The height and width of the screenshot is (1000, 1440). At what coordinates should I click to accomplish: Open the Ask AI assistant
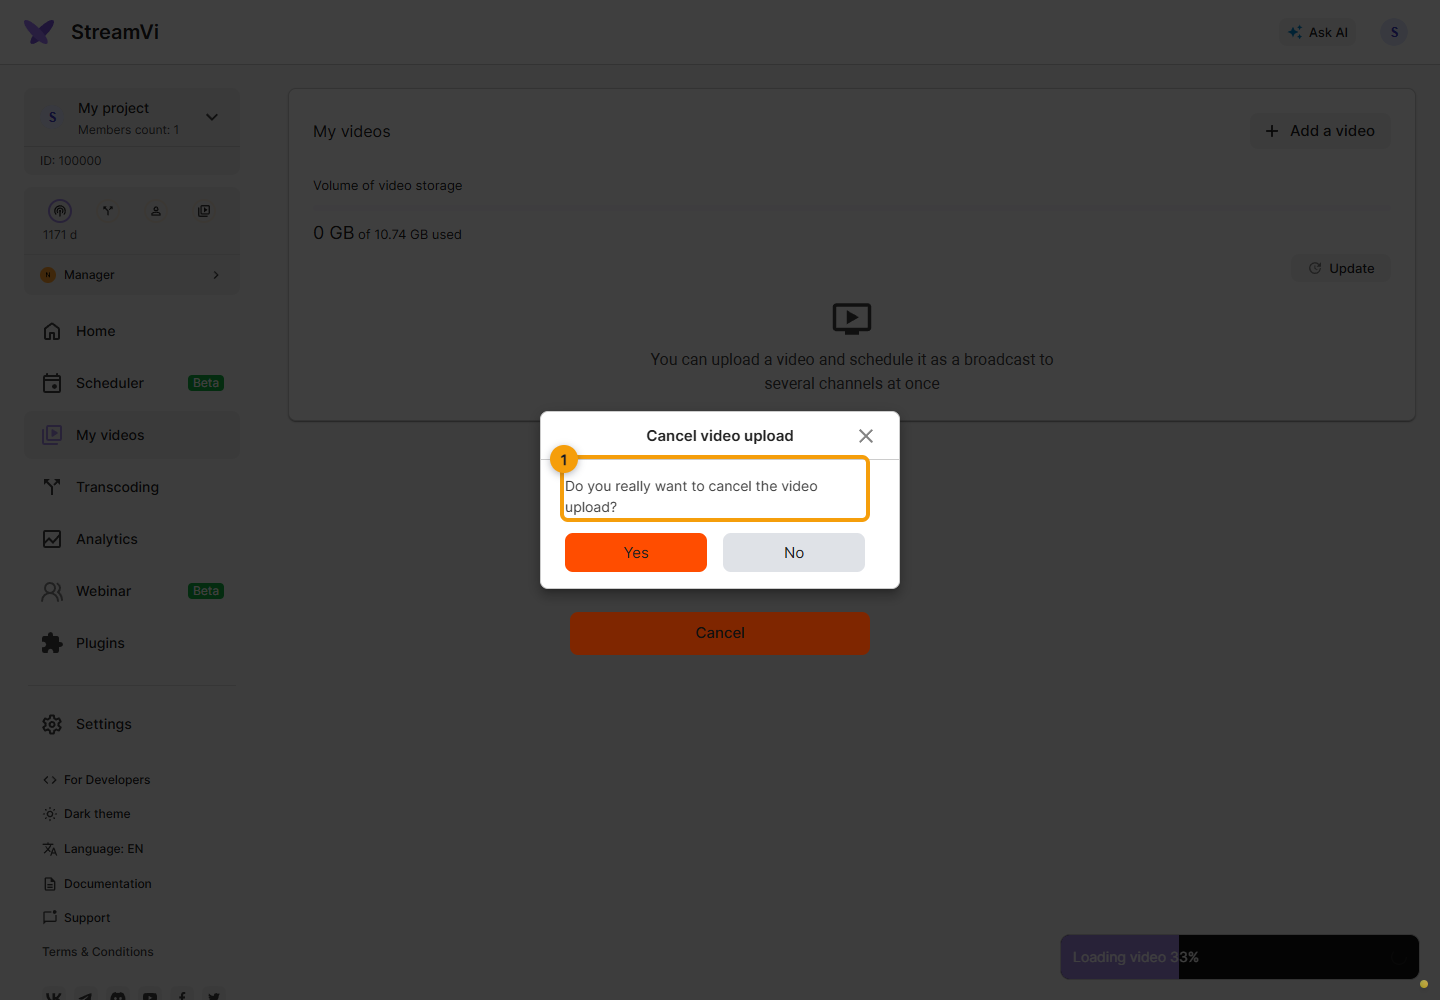(1318, 32)
